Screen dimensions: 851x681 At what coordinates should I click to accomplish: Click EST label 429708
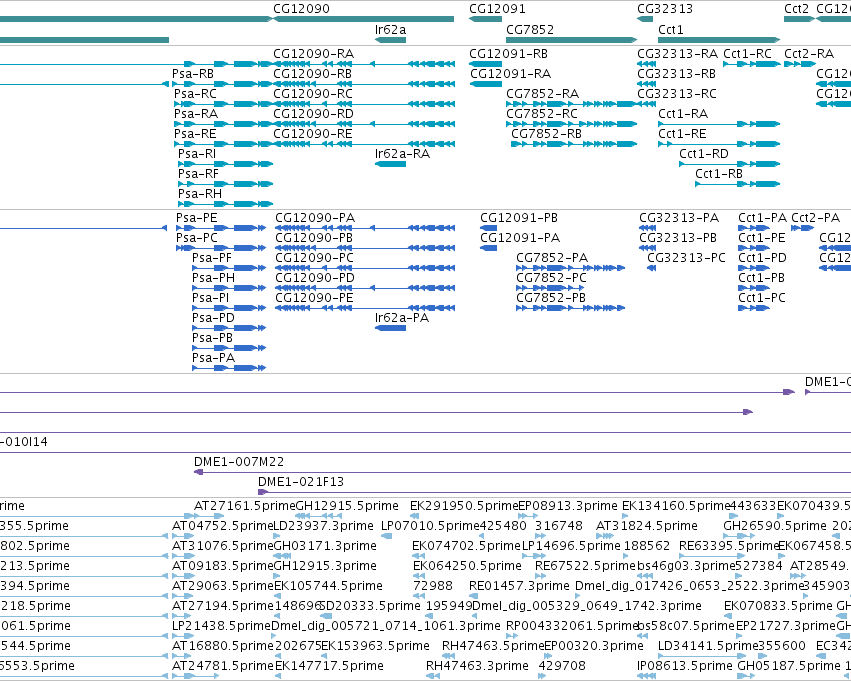pos(562,666)
